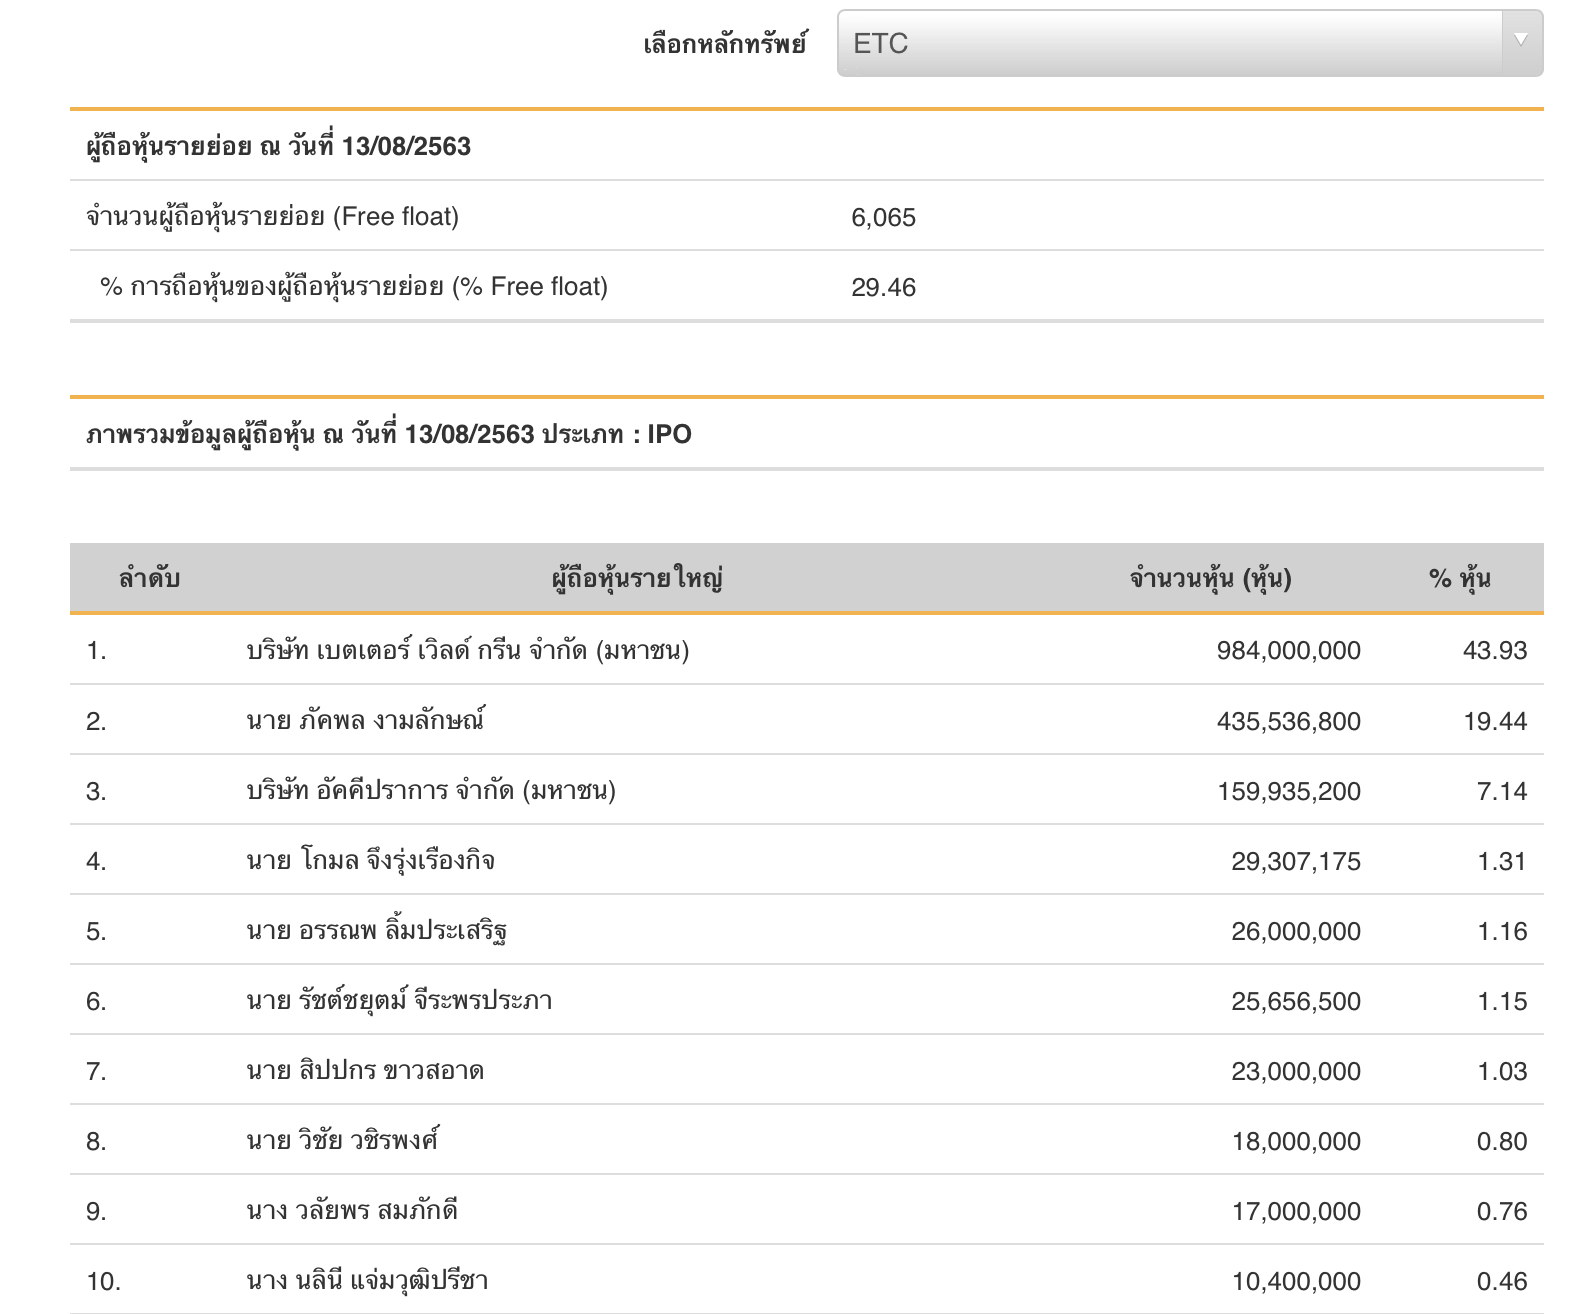This screenshot has width=1582, height=1314.
Task: Select shareholder บริษัท เบตเตอร์ เวิลด์ กรีน
Action: tap(467, 651)
